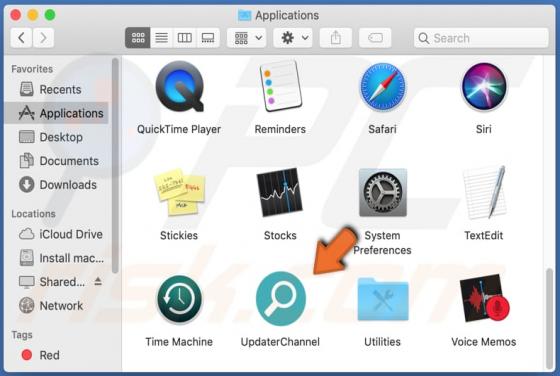Viewport: 560px width, 376px height.
Task: Eject the Shared... volume
Action: [x=98, y=282]
